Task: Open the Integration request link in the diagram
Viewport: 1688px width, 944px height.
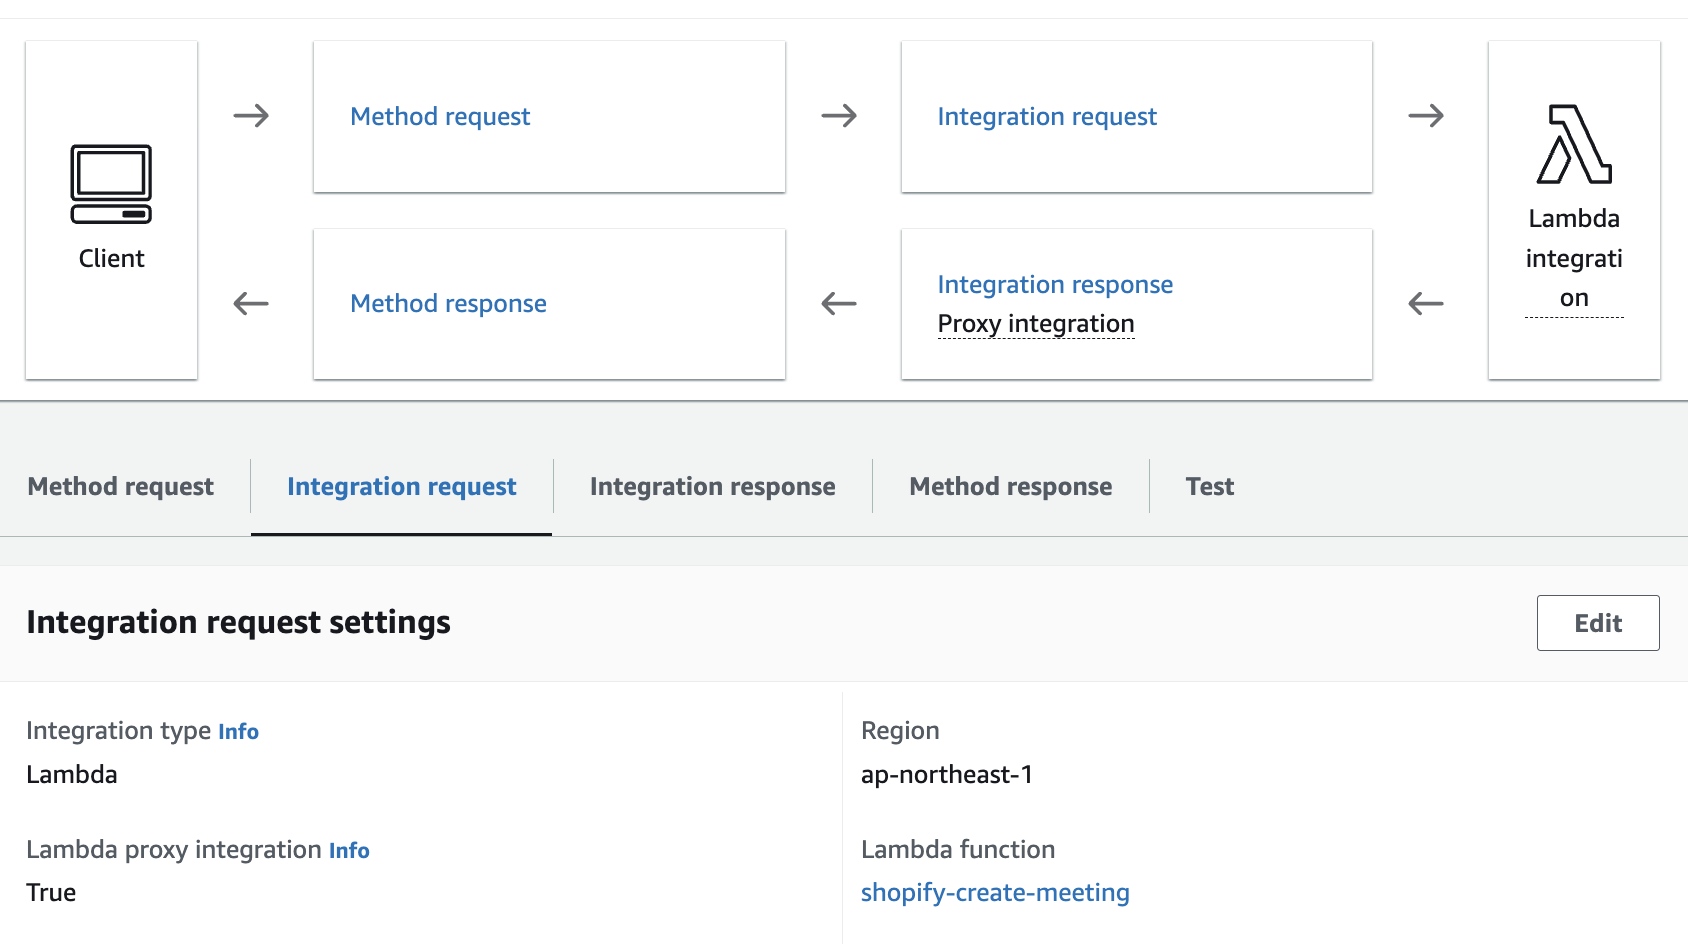Action: 1046,117
